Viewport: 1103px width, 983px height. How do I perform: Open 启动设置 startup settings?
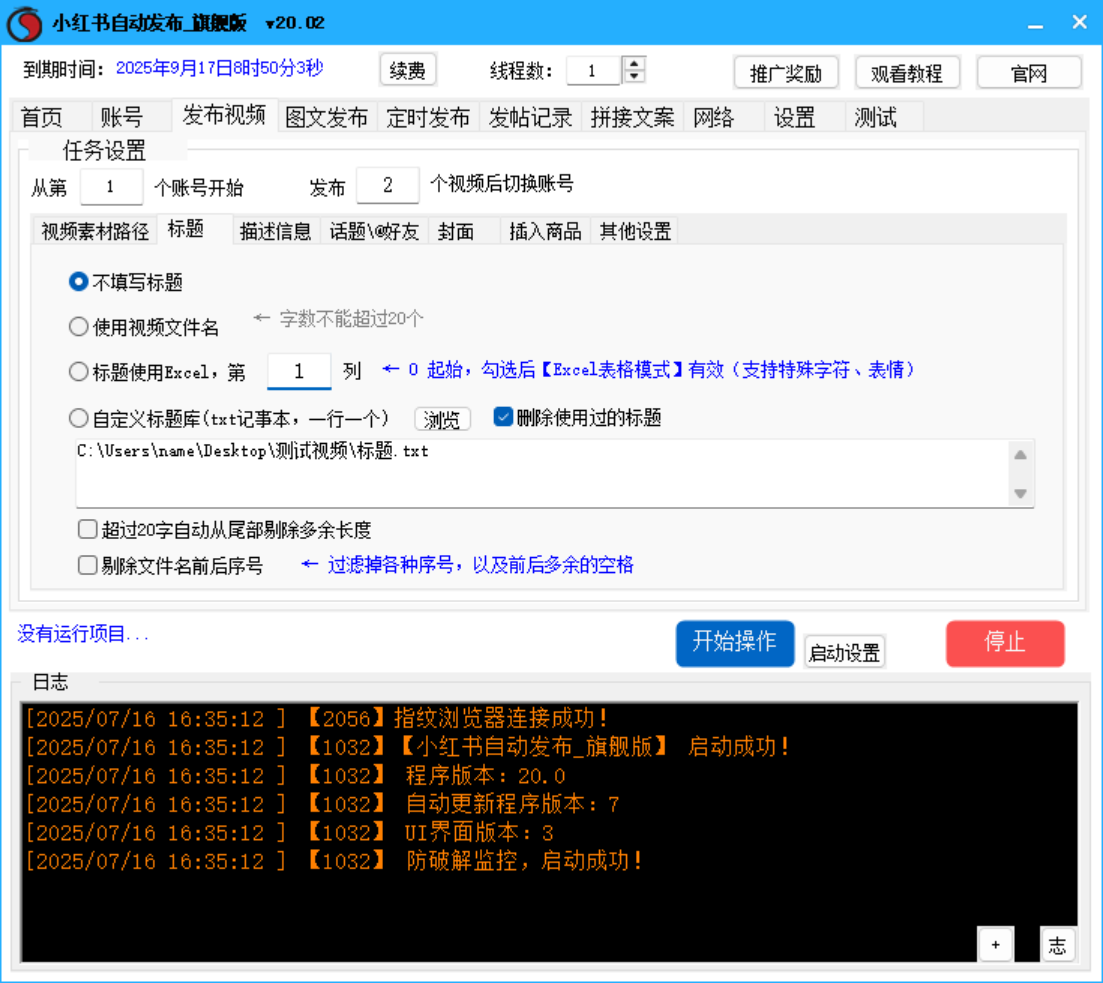tap(844, 652)
